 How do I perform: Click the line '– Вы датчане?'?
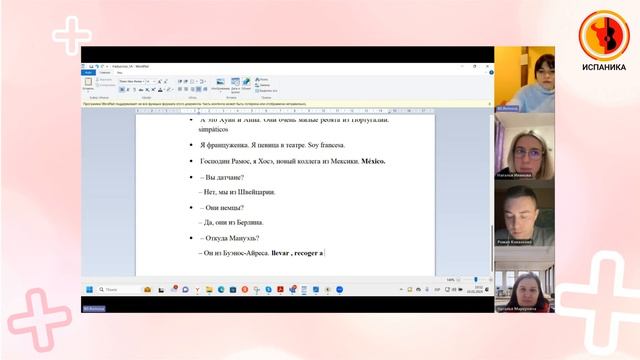(222, 178)
